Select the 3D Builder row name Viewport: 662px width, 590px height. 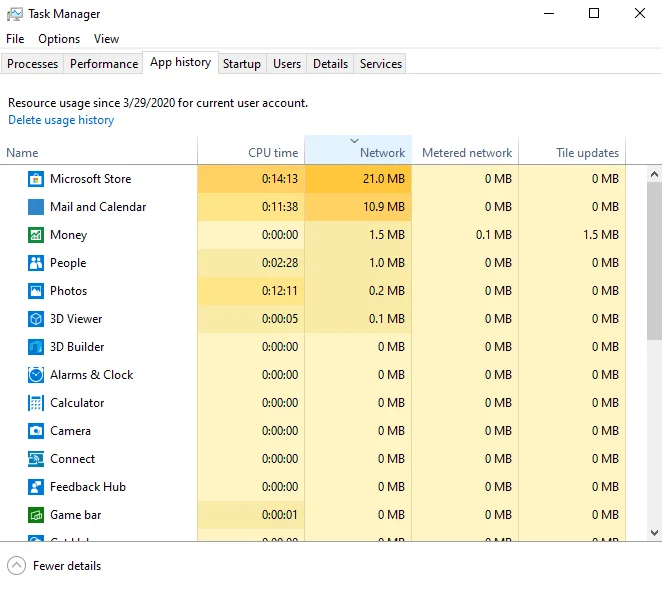77,347
